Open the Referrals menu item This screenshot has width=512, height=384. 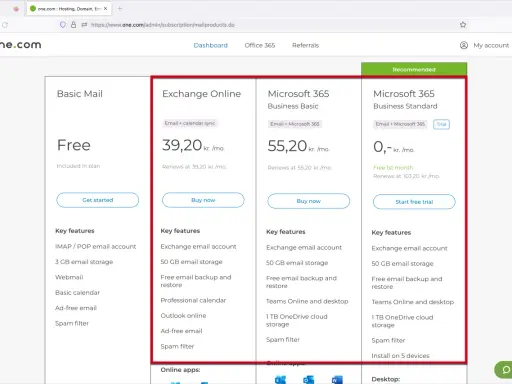point(305,45)
